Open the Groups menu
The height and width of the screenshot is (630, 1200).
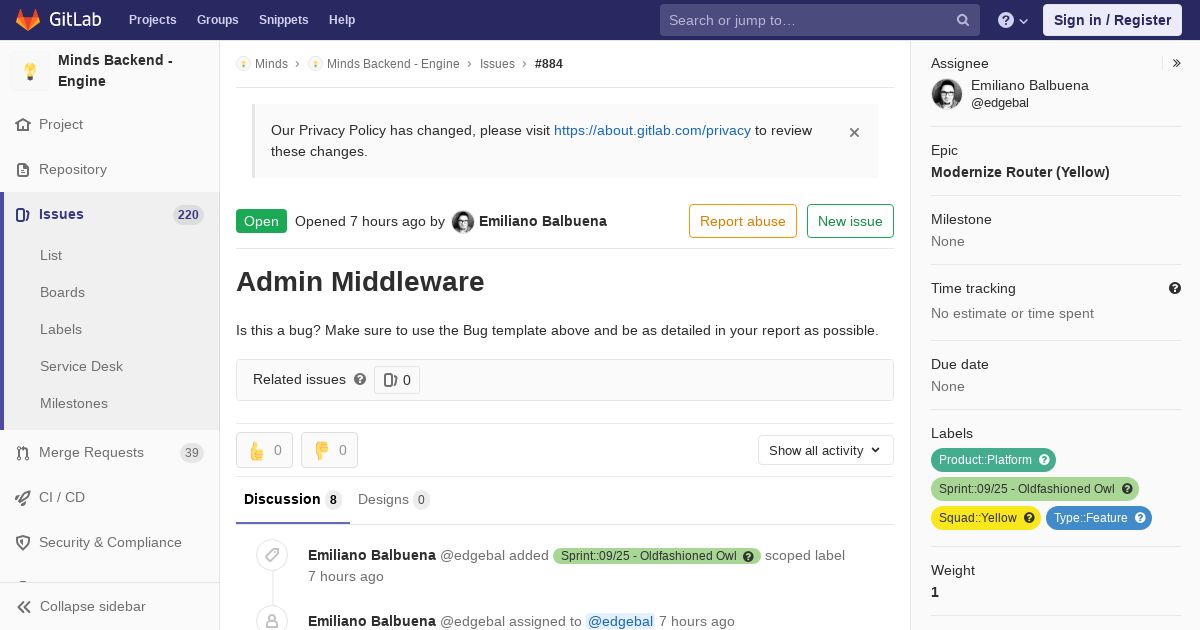coord(218,20)
